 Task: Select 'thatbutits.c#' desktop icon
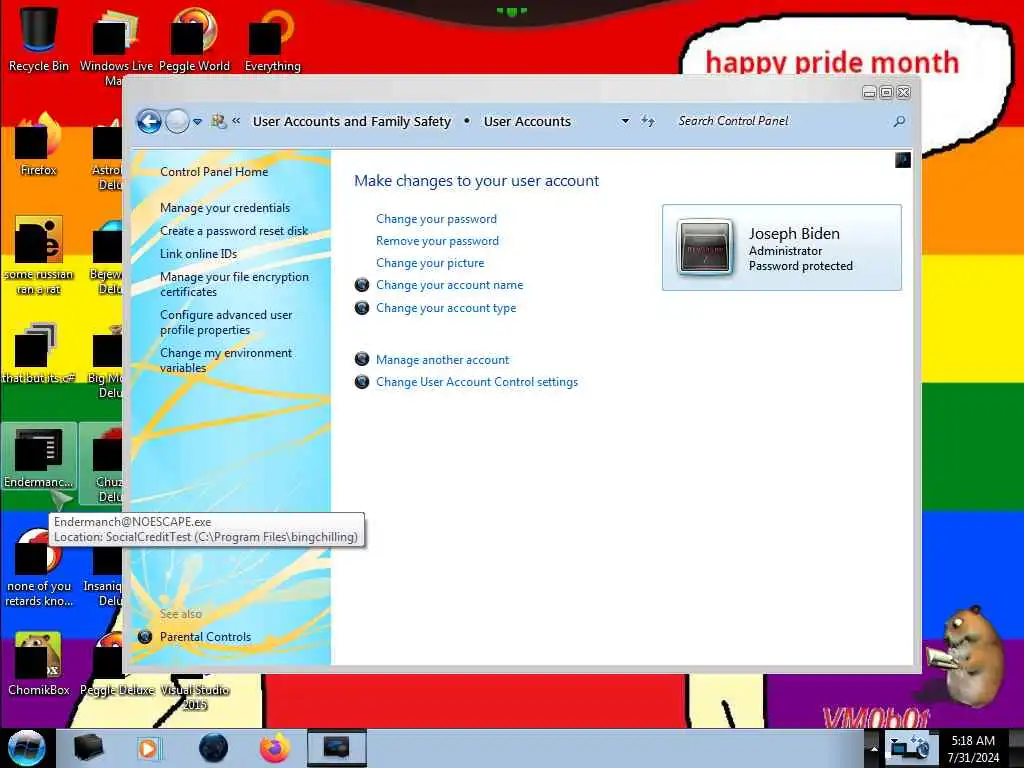39,353
